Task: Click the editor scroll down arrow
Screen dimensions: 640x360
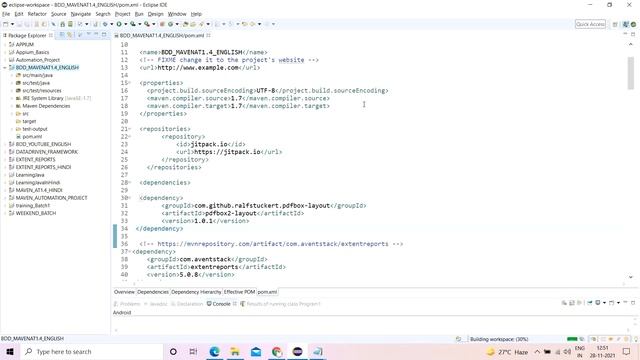Action: click(x=631, y=277)
